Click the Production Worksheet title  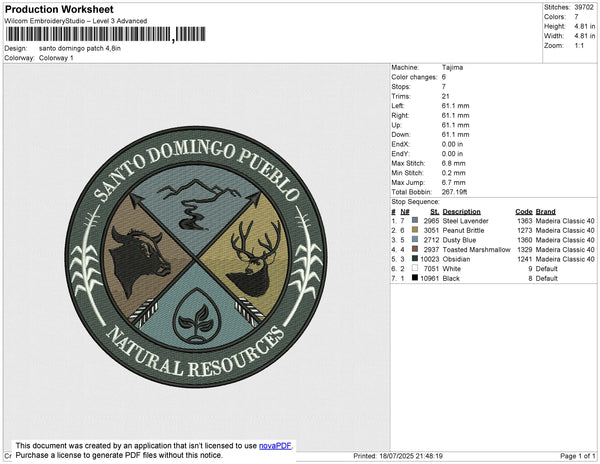tap(59, 10)
